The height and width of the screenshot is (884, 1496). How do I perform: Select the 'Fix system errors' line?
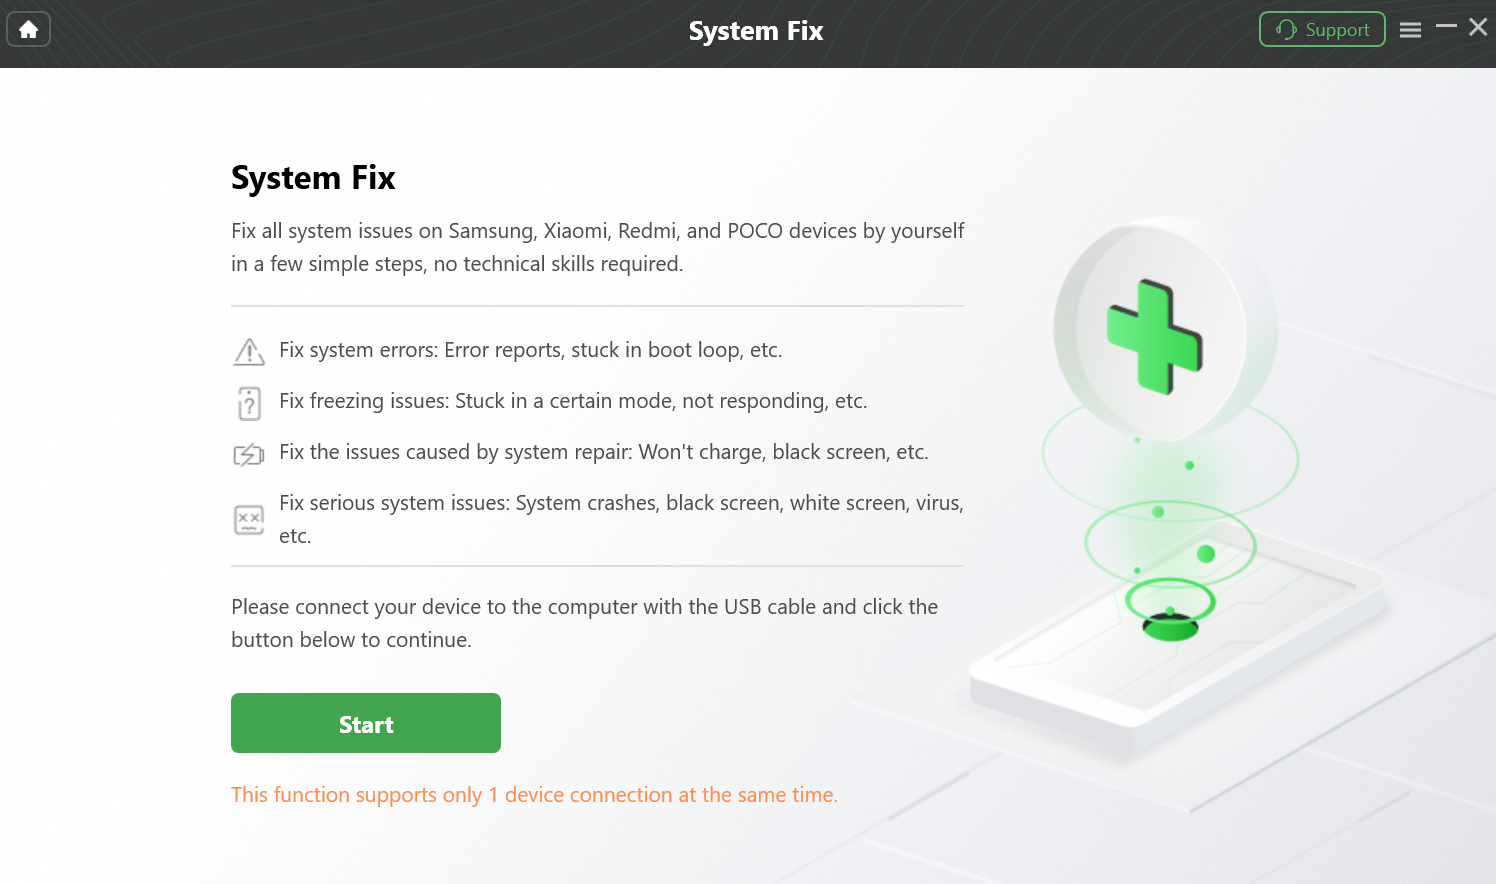(531, 350)
